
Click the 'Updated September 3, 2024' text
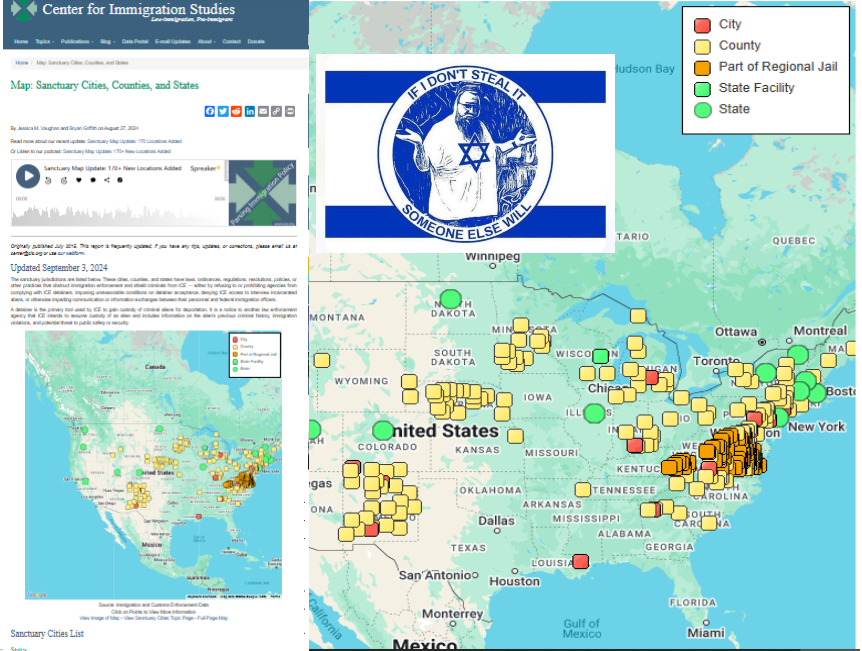tap(59, 268)
